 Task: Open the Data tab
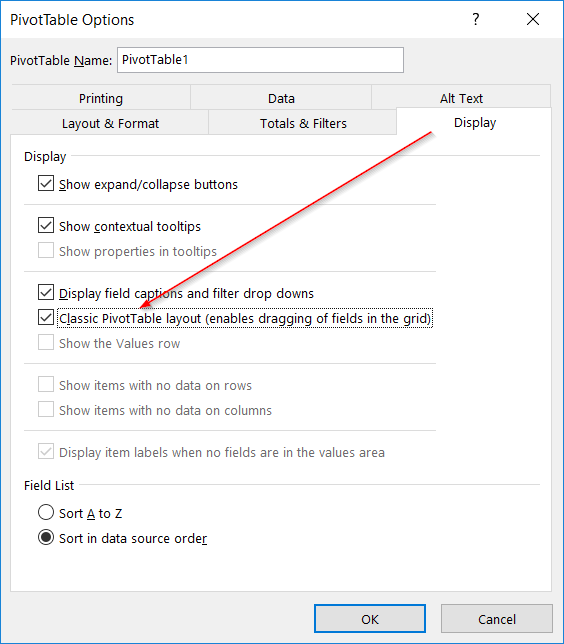(x=281, y=98)
